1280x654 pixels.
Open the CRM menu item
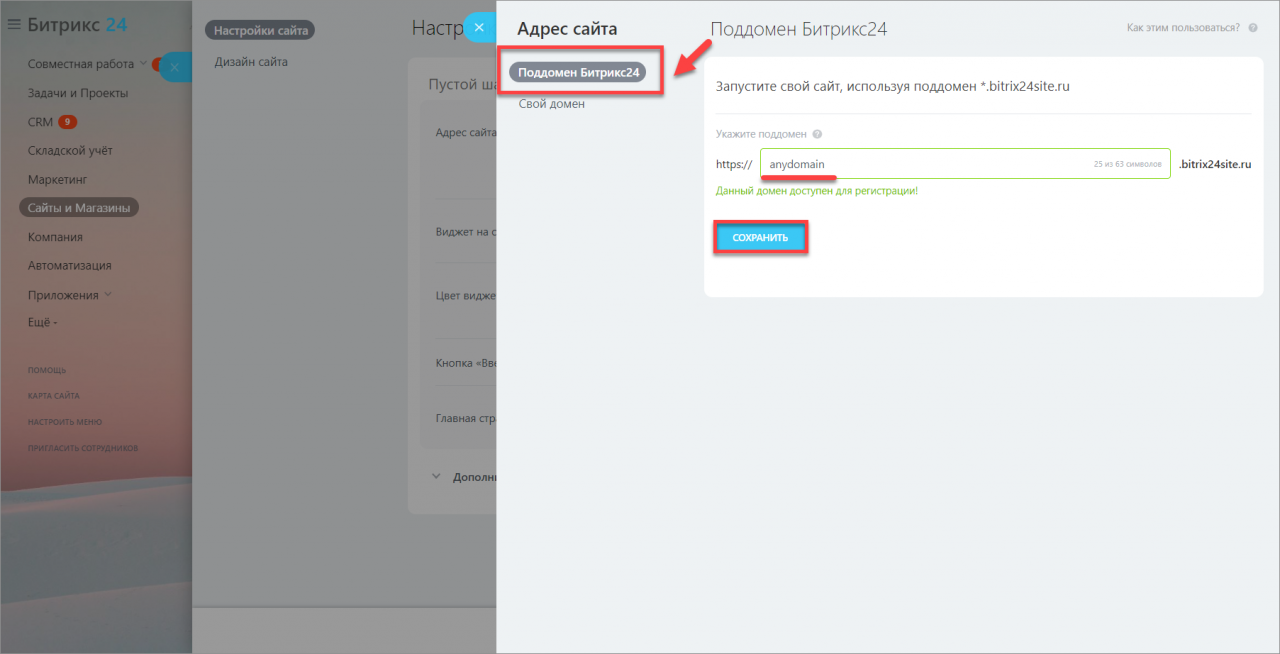[x=40, y=122]
